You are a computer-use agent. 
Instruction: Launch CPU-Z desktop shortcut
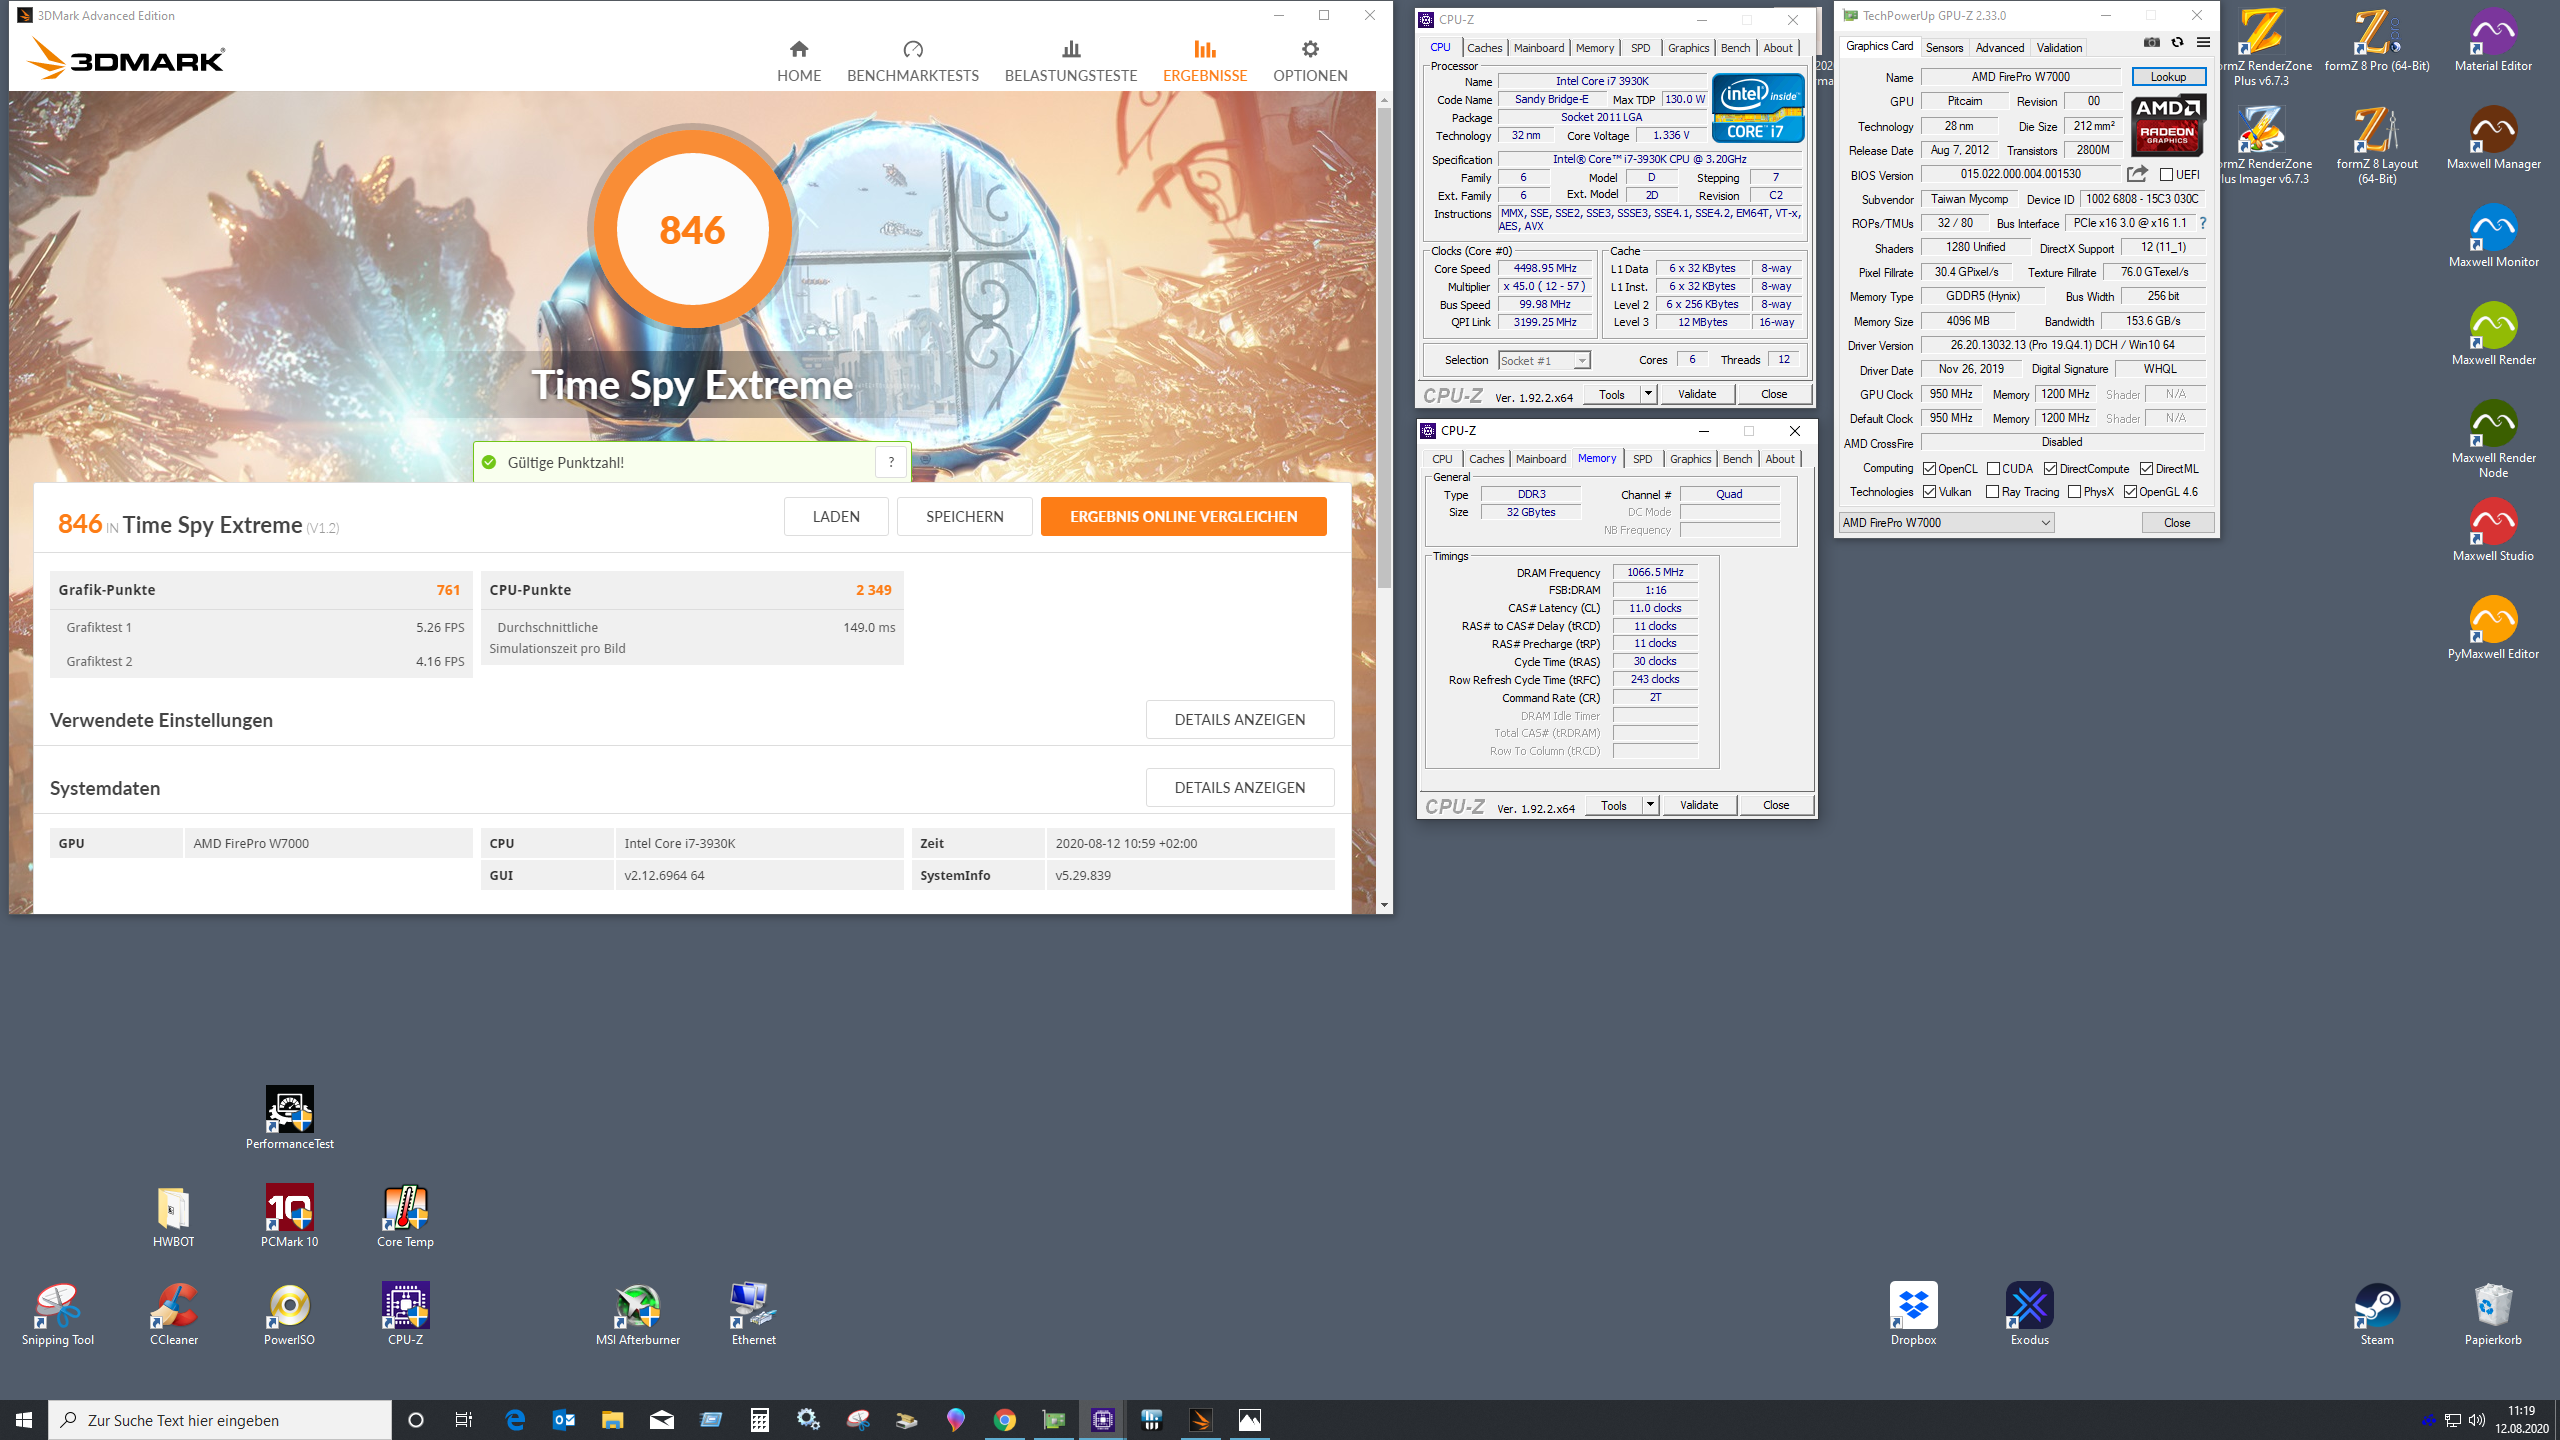(405, 1314)
